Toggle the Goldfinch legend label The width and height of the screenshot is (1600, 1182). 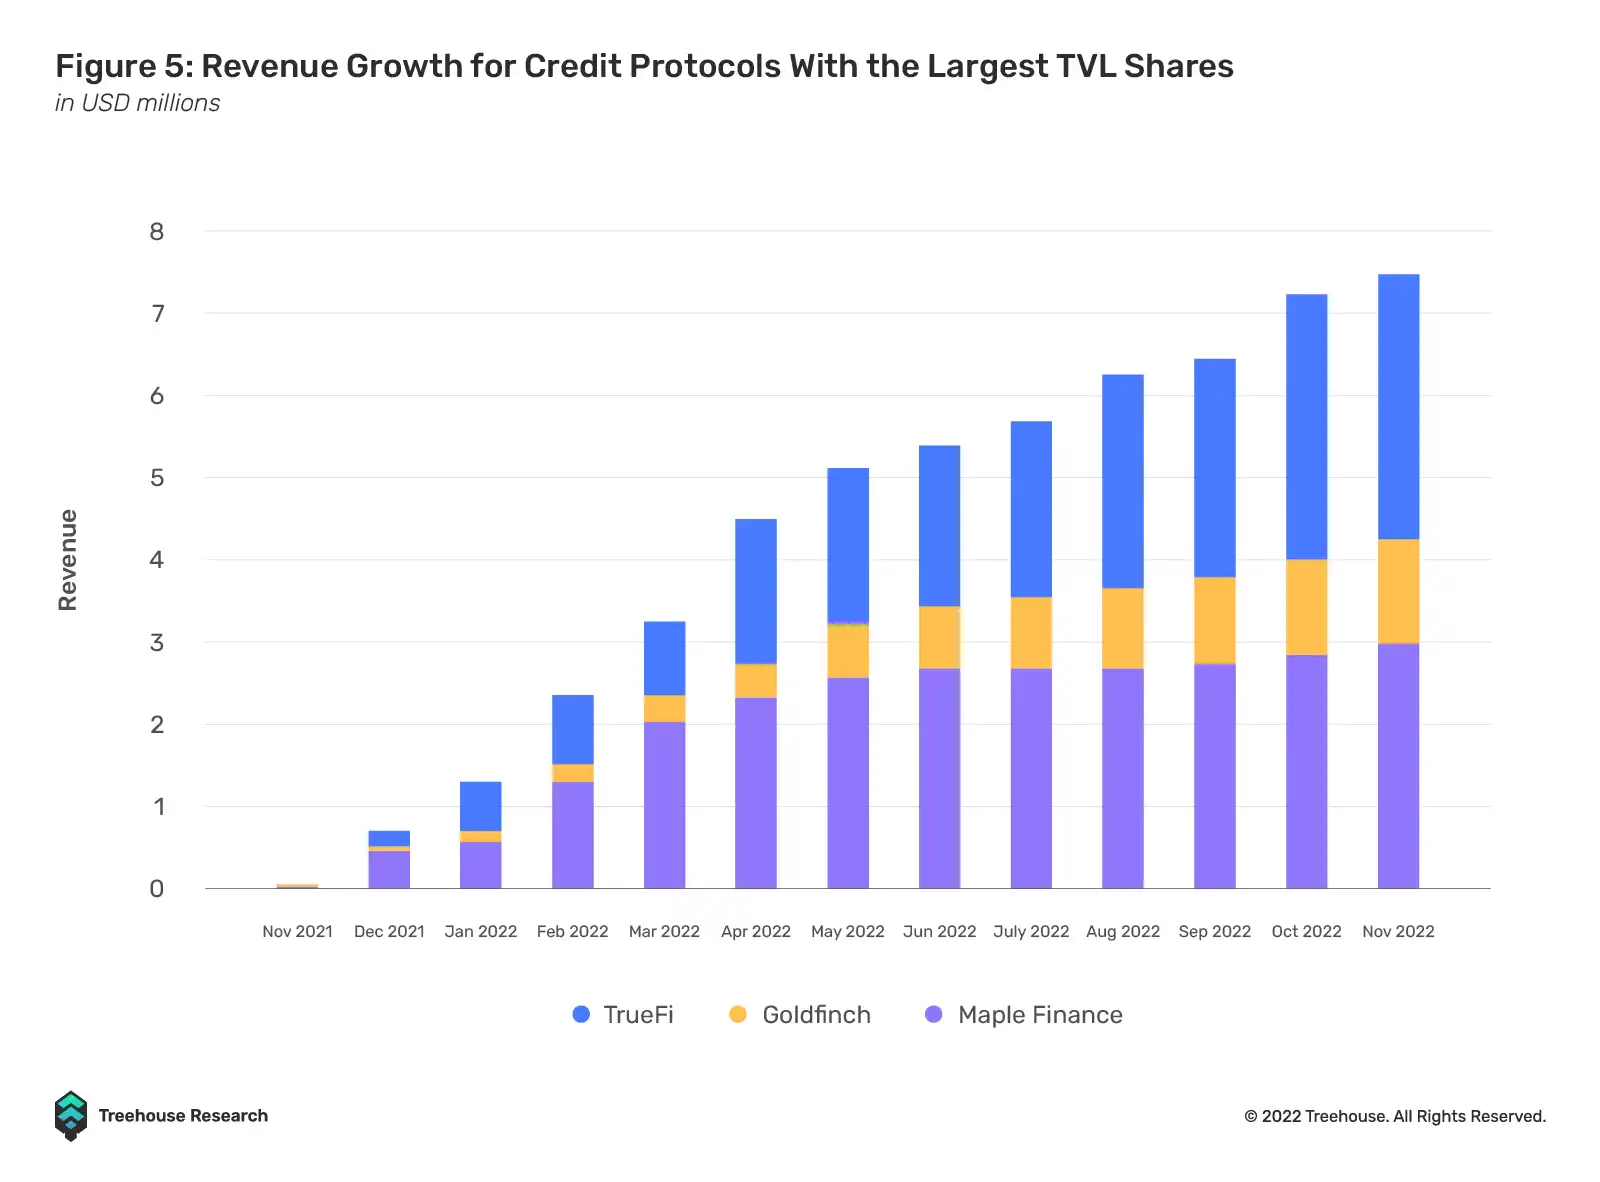tap(816, 1014)
